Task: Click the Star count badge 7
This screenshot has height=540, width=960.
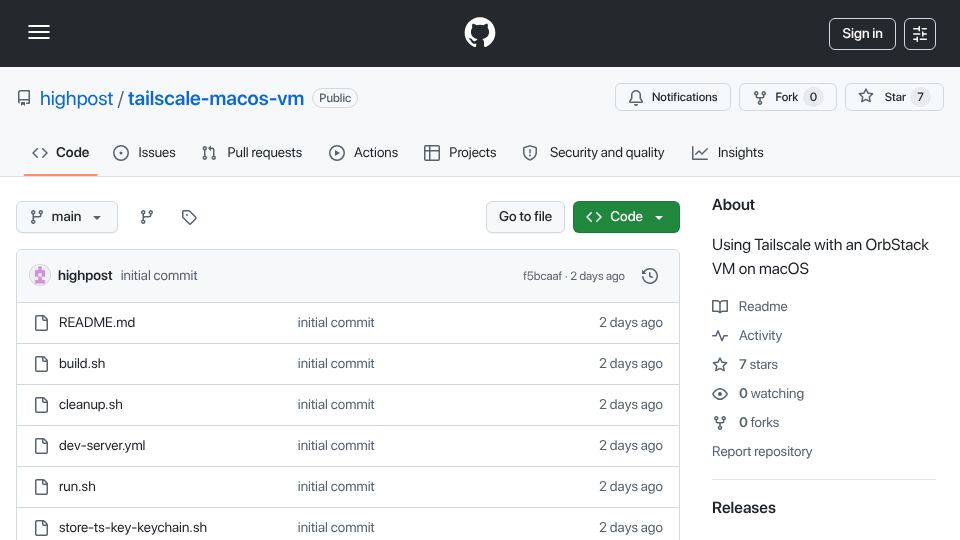Action: (920, 97)
